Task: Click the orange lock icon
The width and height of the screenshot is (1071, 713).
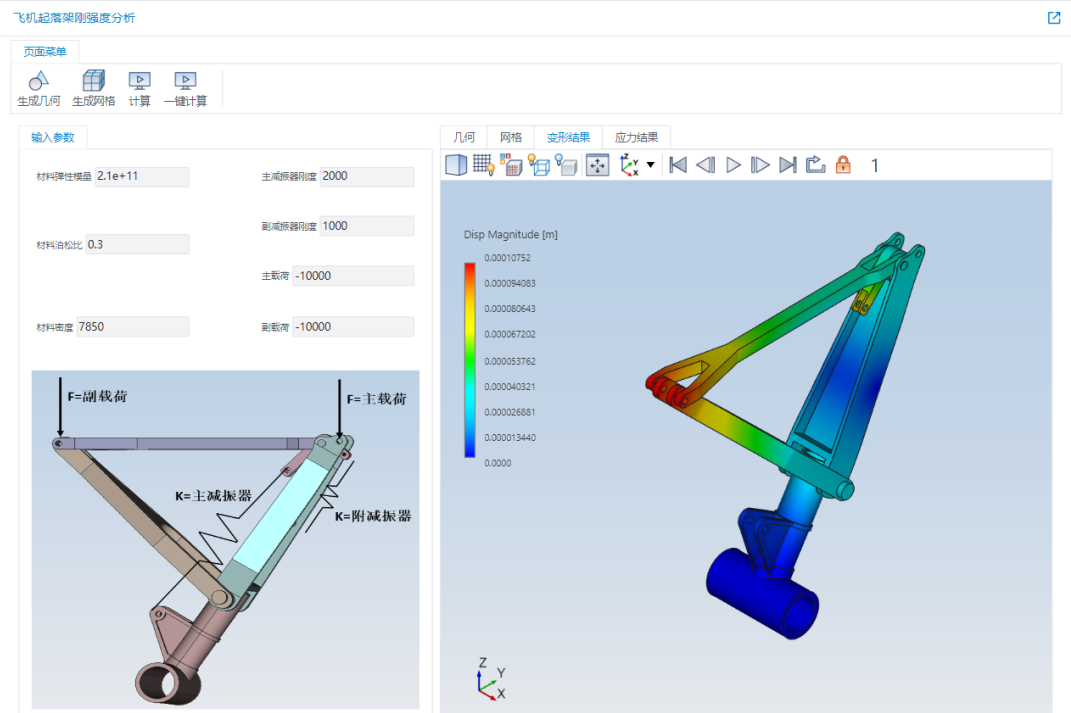Action: 844,165
